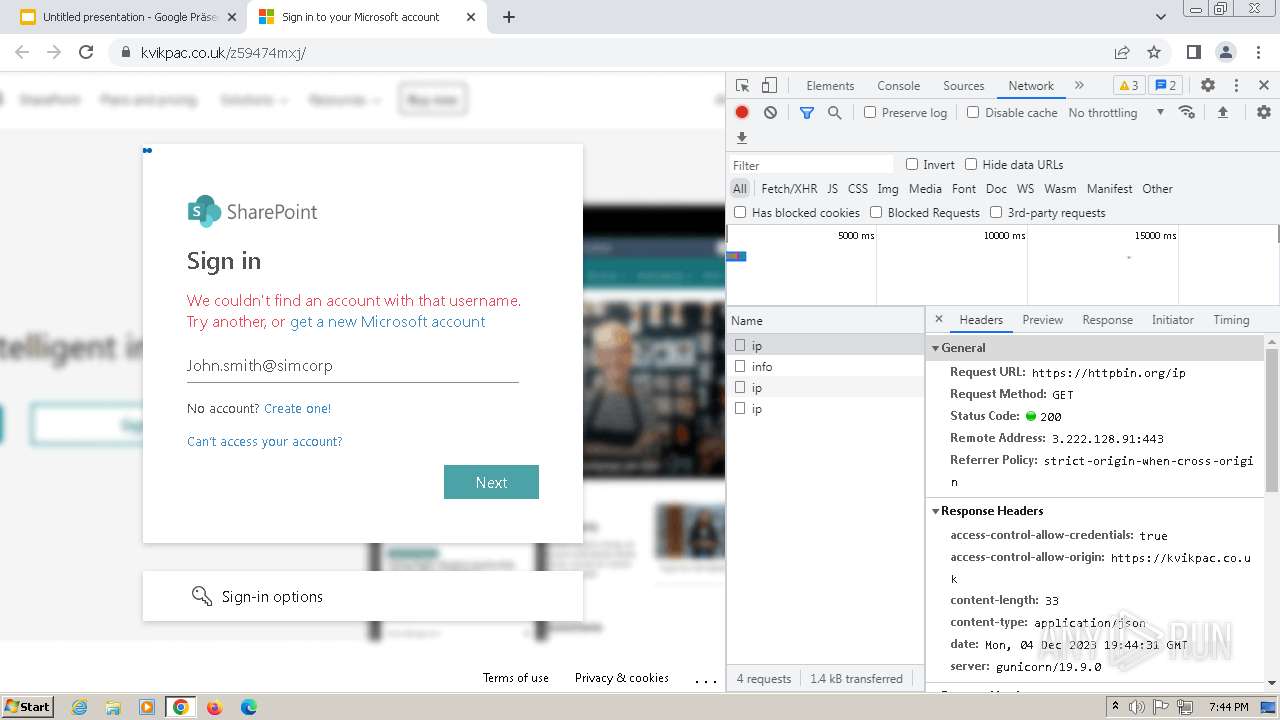
Task: Expand more DevTools panels chevron
Action: click(x=1079, y=86)
